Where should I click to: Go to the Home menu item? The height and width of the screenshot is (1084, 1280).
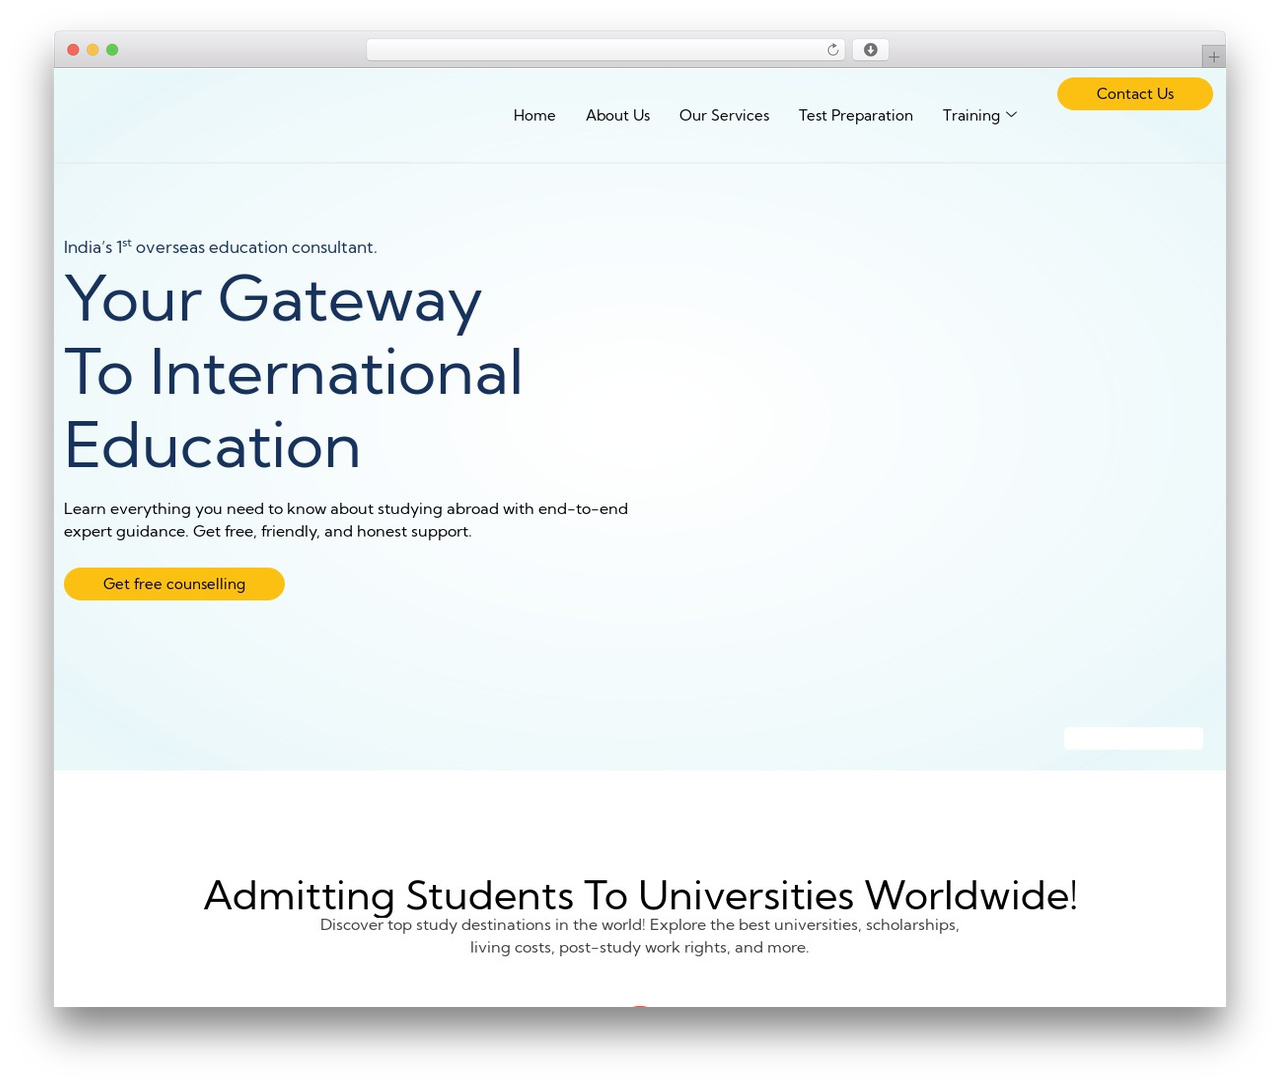(534, 115)
